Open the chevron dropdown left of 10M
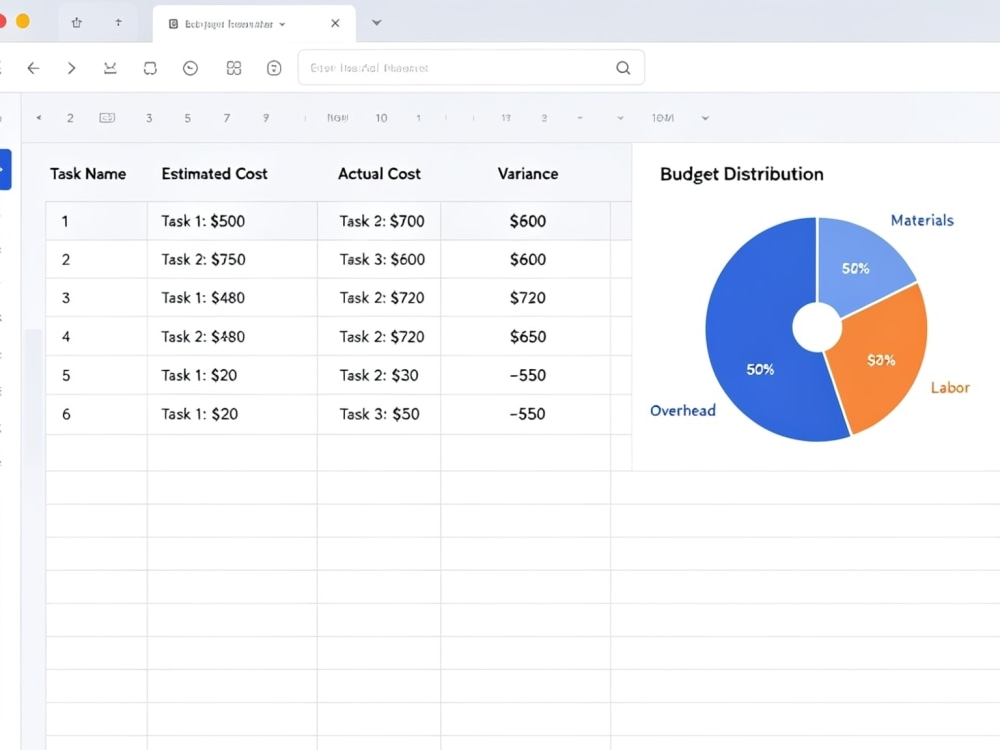Viewport: 1000px width, 750px height. [x=620, y=118]
